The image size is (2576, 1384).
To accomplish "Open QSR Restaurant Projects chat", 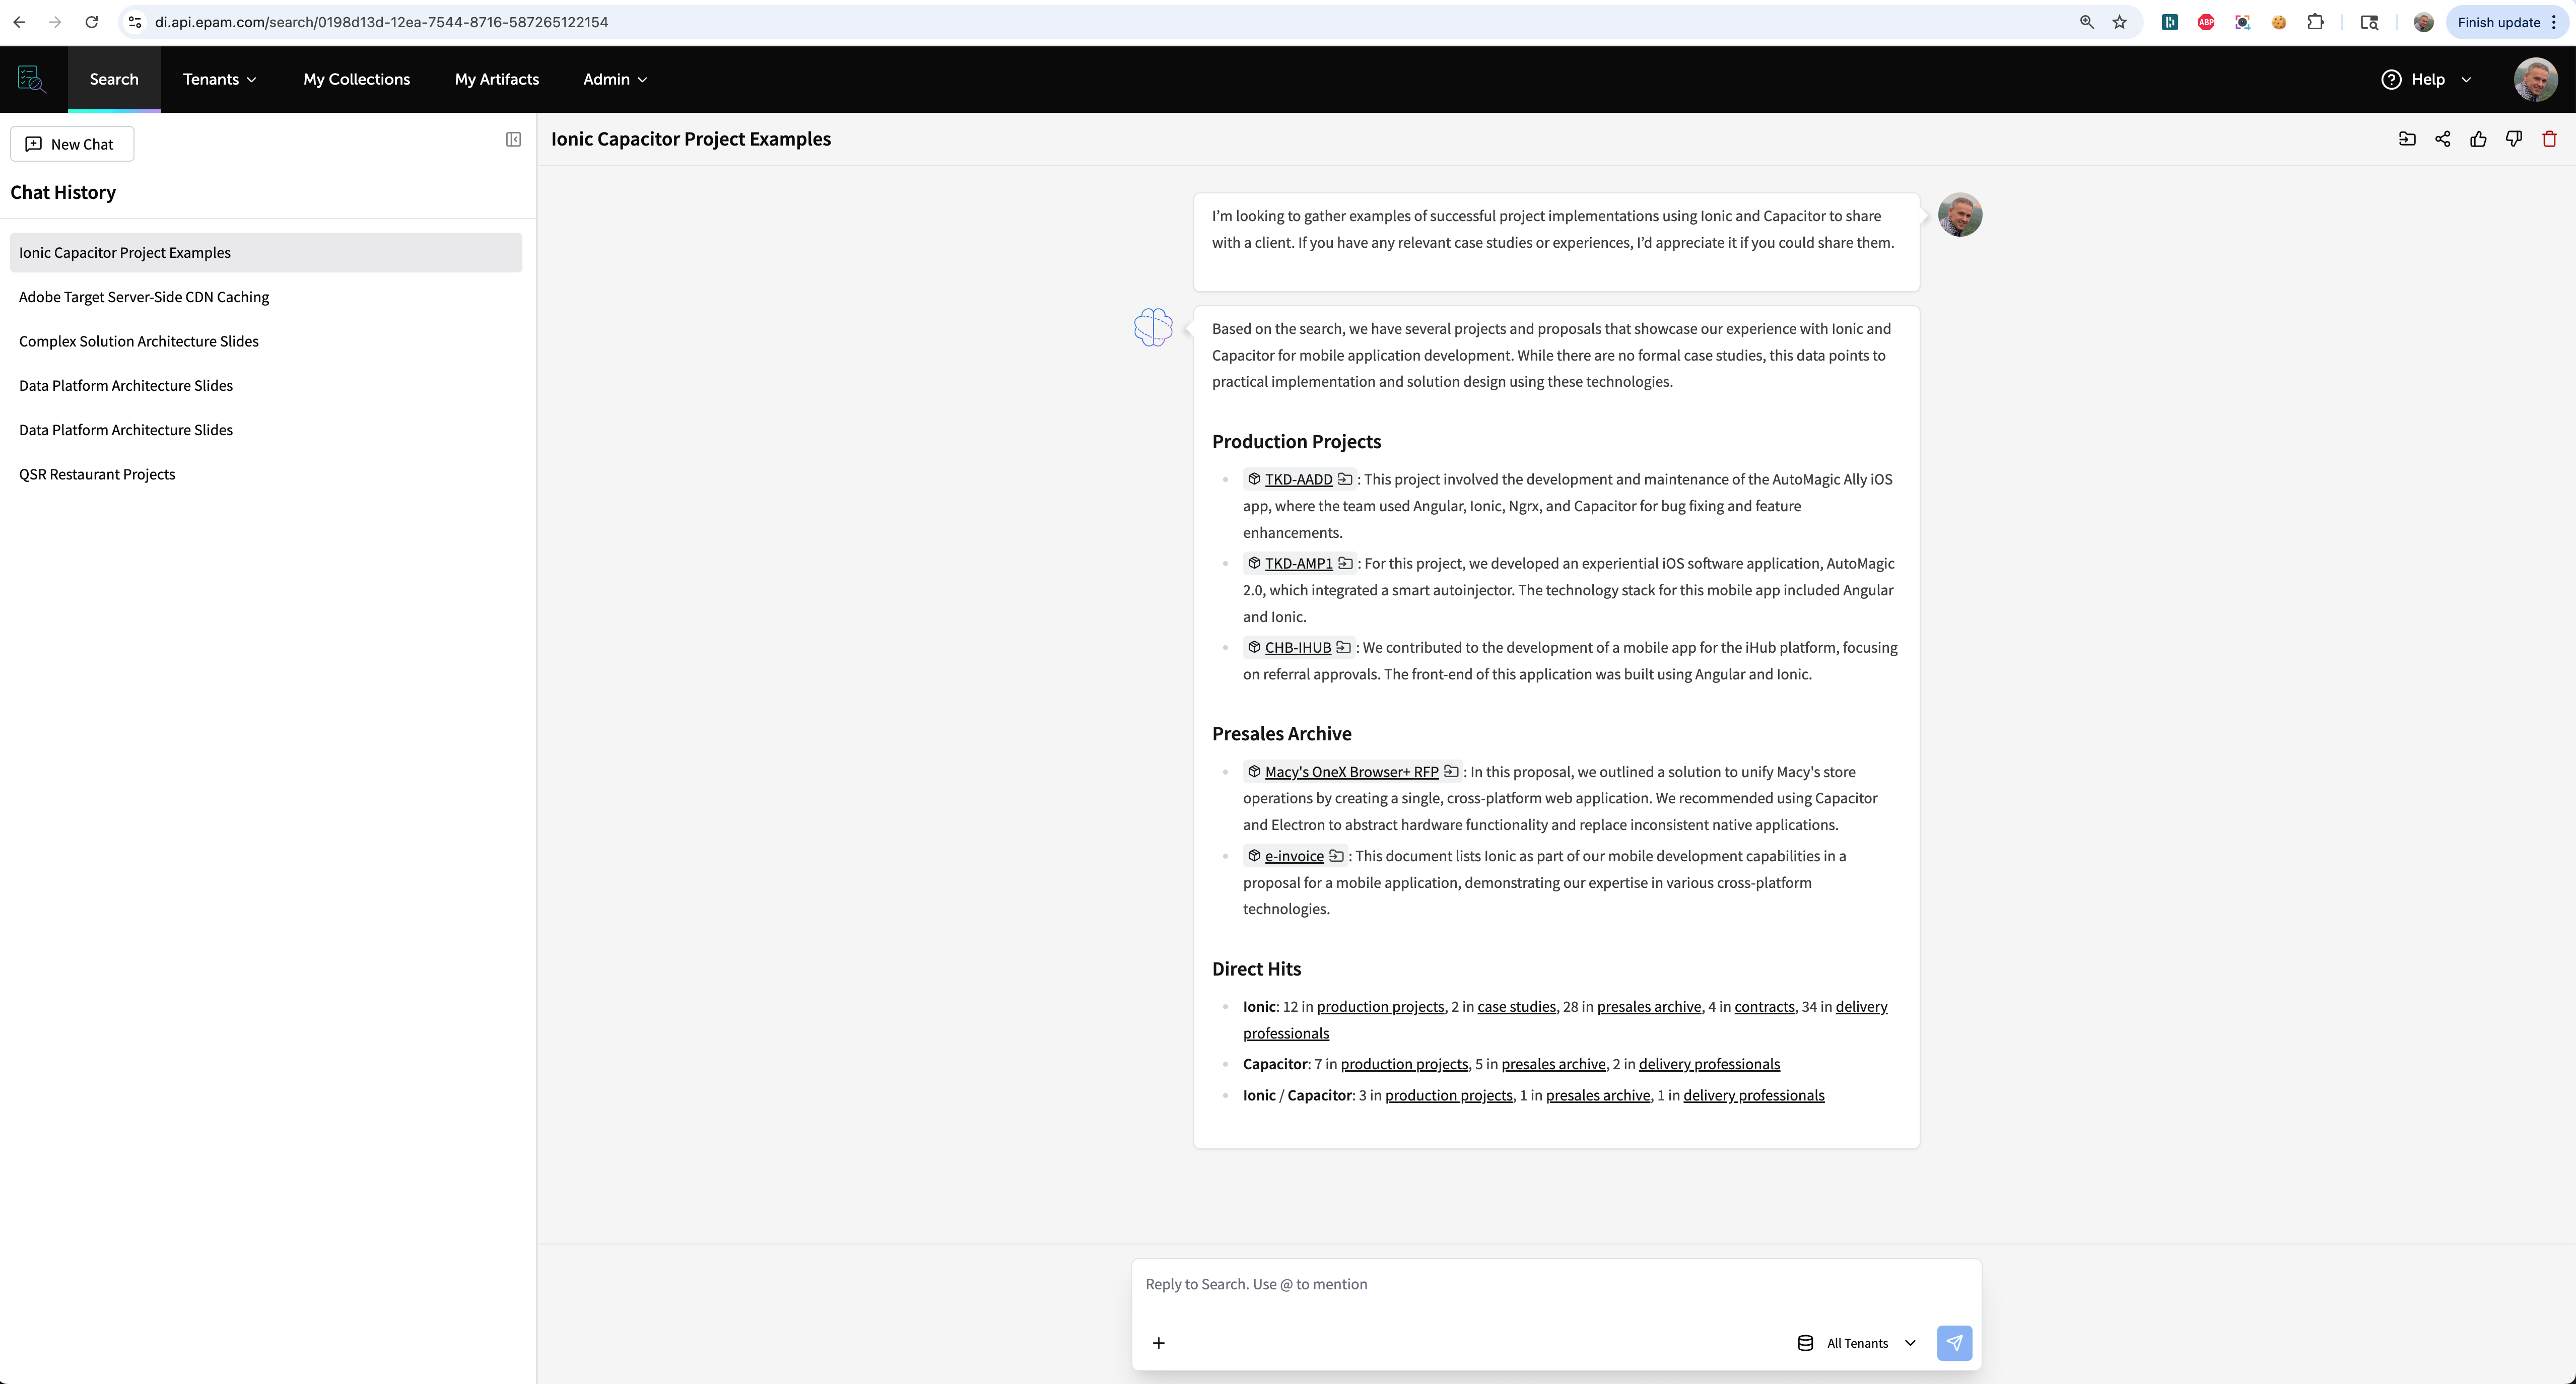I will 266,474.
